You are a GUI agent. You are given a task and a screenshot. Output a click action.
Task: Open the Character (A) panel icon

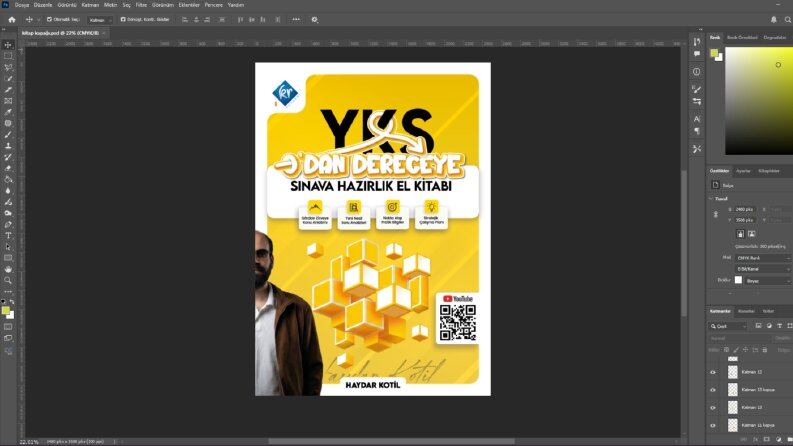click(697, 119)
